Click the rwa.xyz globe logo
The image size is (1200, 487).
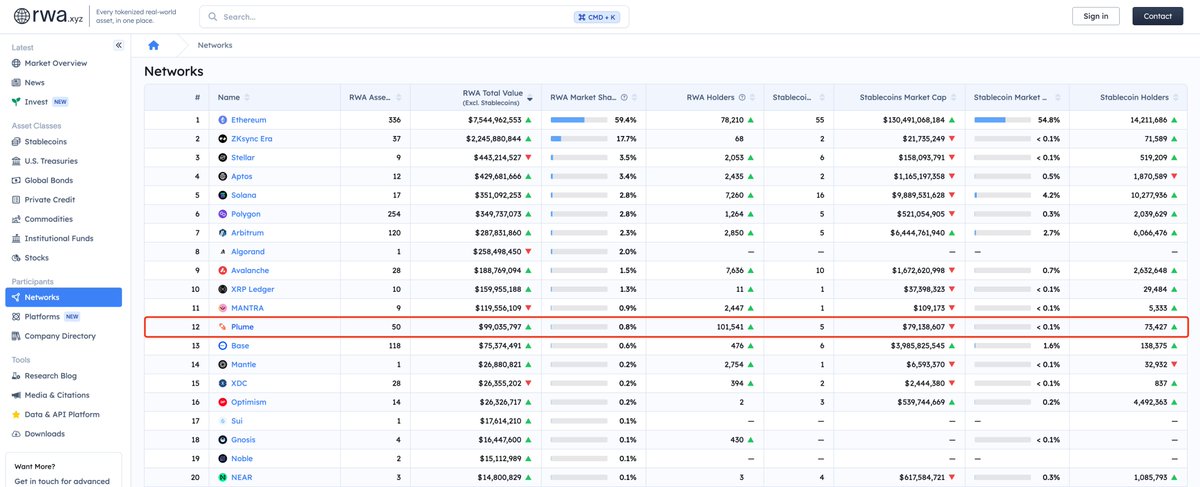(x=23, y=16)
